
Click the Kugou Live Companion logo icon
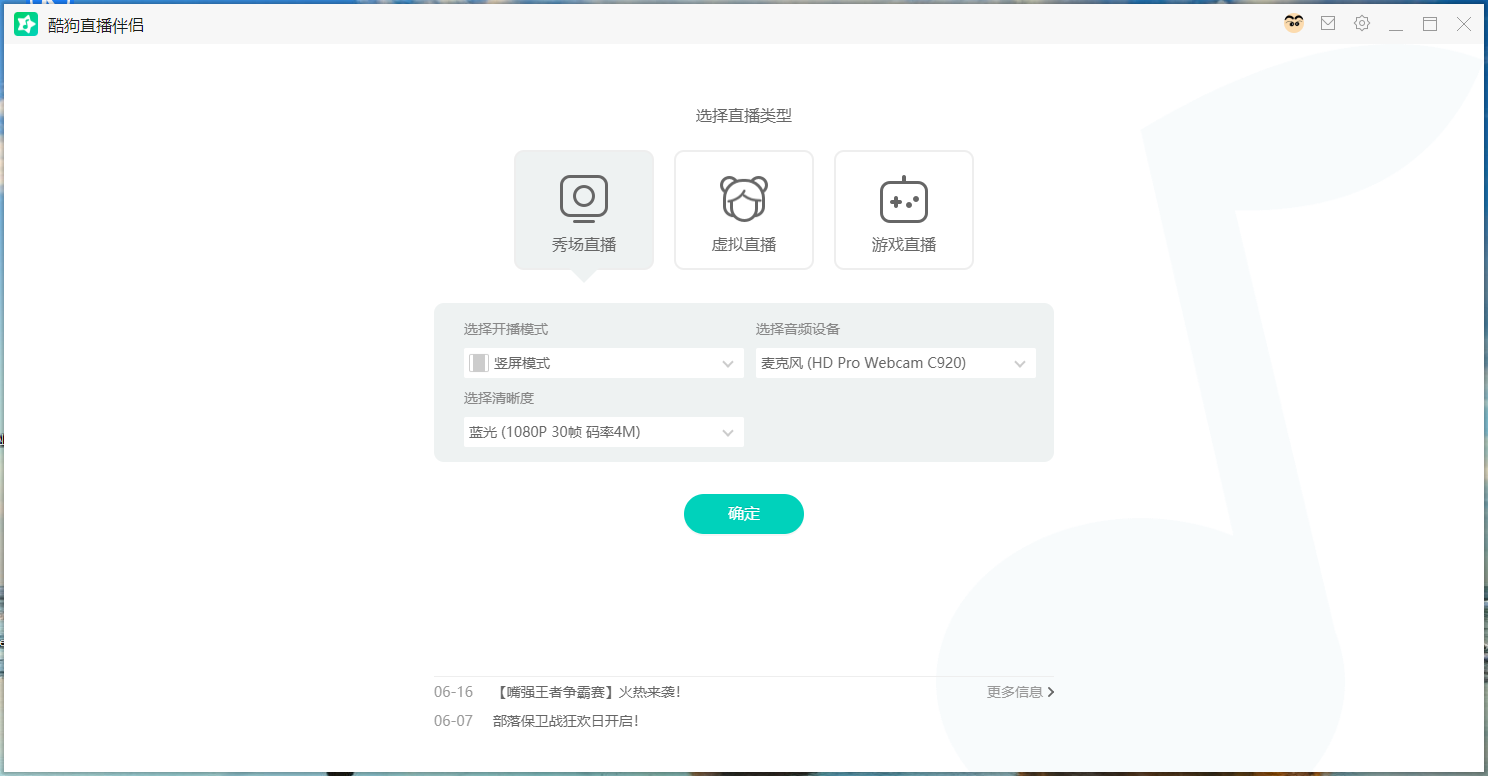tap(26, 24)
